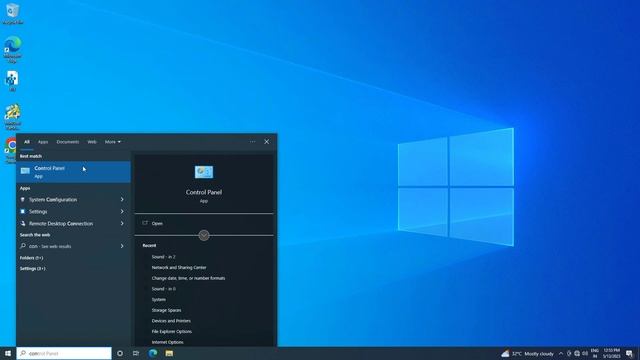
Task: Open recent item System
Action: click(158, 299)
